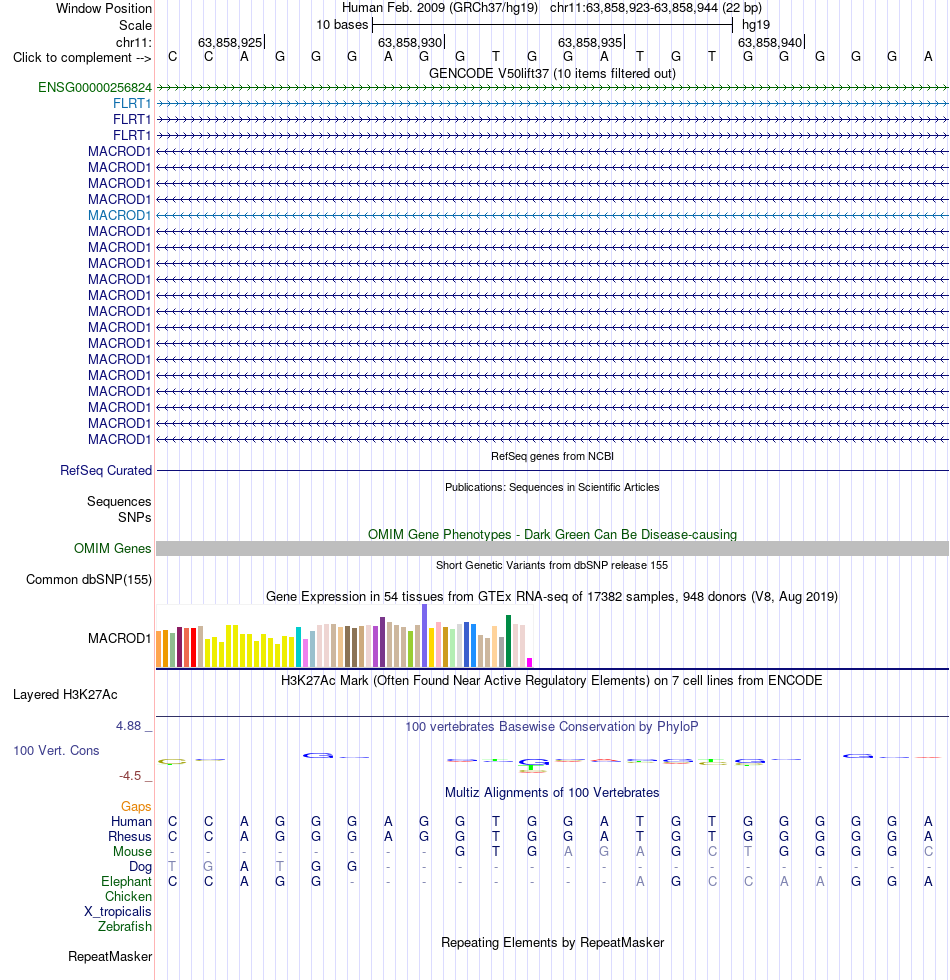The width and height of the screenshot is (950, 980).
Task: Click the RepeatMasker track label
Action: [110, 956]
